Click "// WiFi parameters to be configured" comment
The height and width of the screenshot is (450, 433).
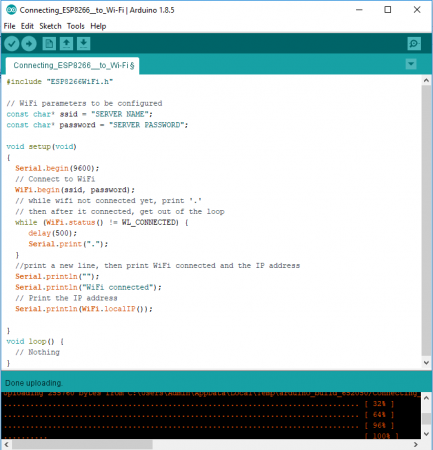tap(84, 103)
